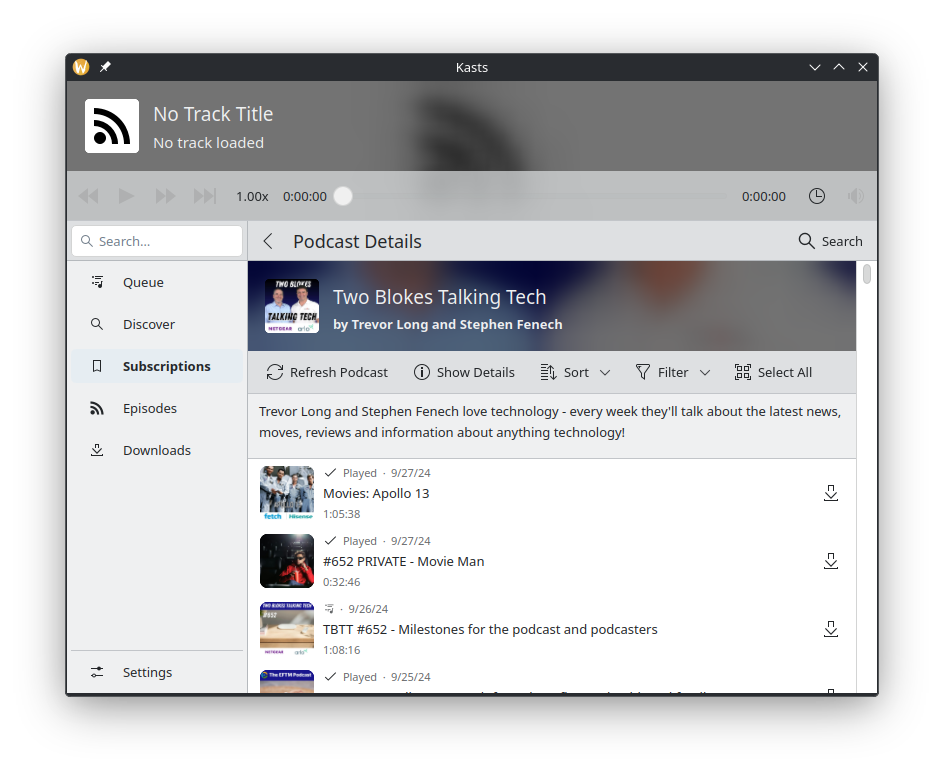Download the Movies: Apollo 13 episode
The image size is (944, 774).
coord(831,493)
